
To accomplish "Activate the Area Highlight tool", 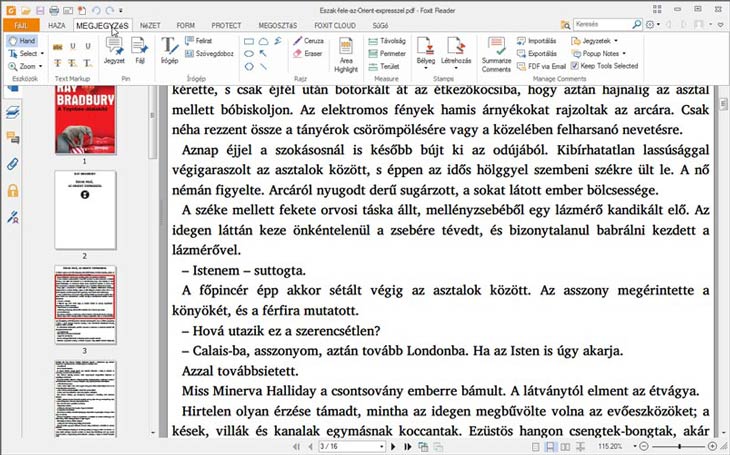I will (345, 54).
